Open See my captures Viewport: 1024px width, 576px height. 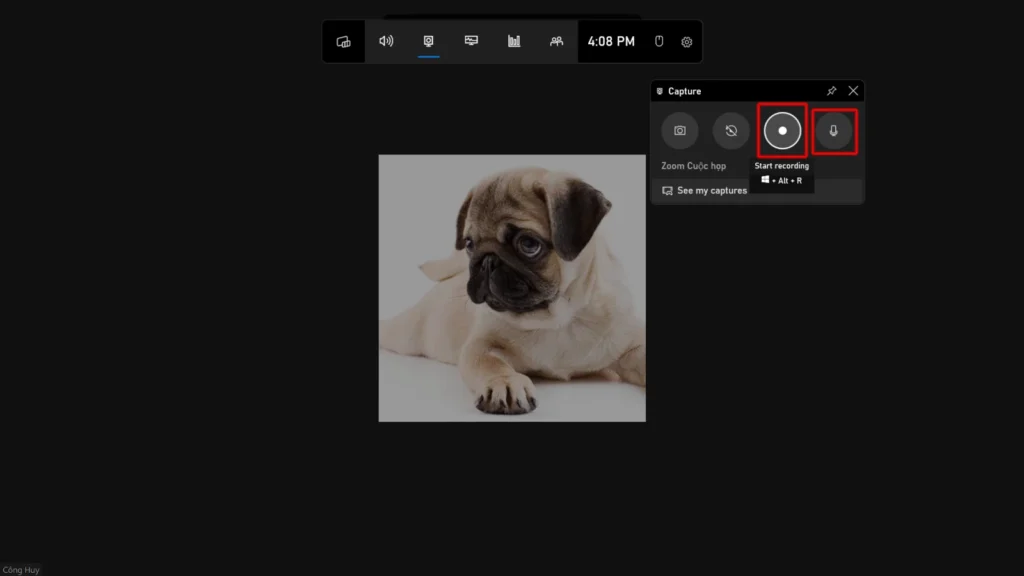(x=705, y=190)
